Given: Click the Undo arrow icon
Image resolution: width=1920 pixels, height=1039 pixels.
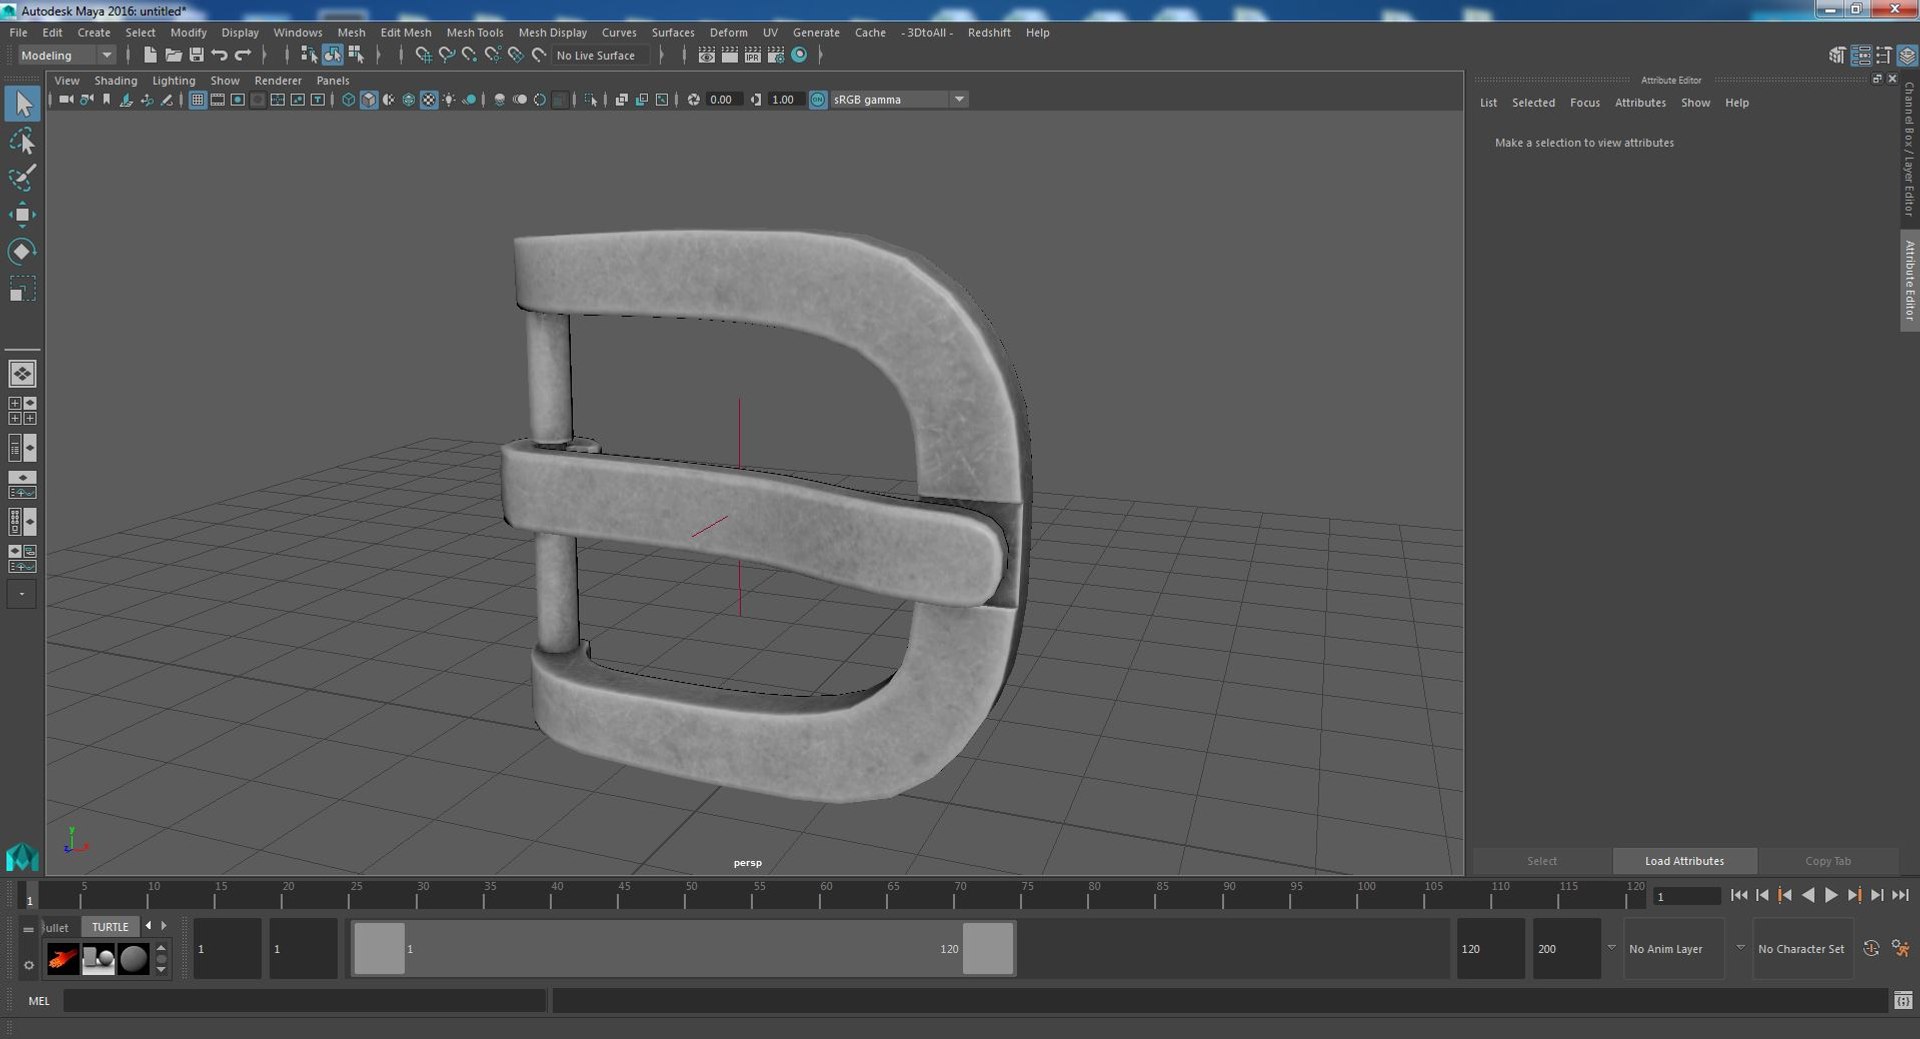Looking at the screenshot, I should 219,55.
